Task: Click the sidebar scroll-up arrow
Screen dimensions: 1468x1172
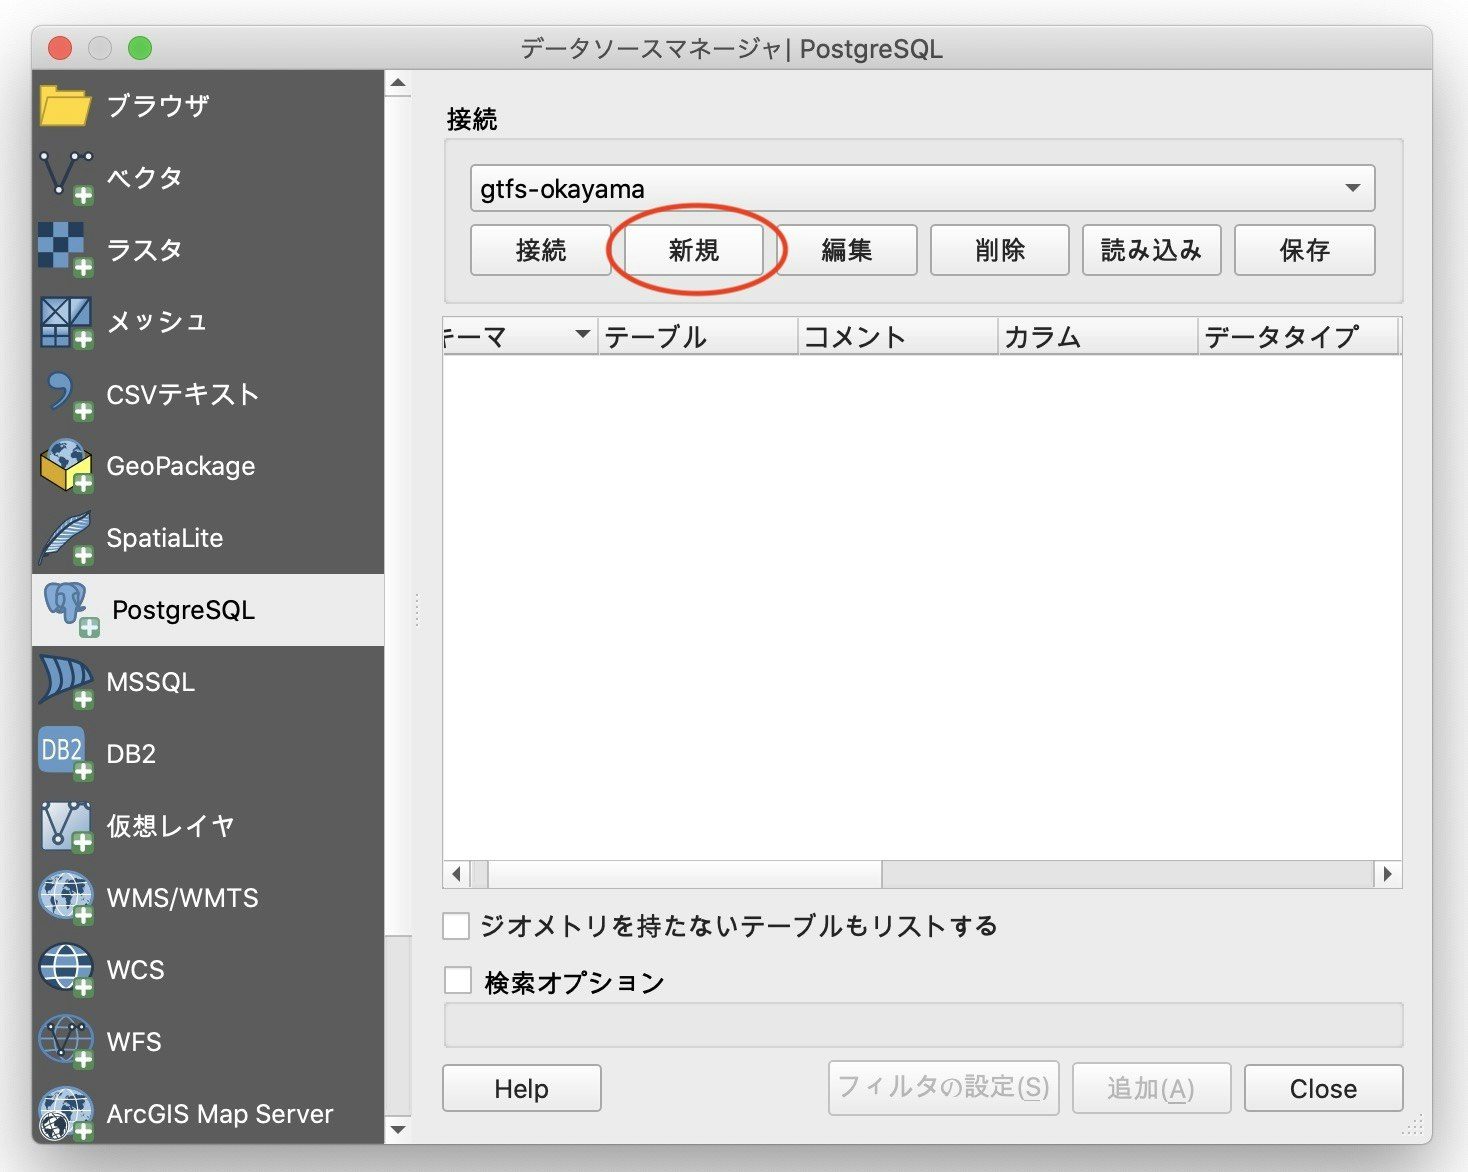Action: click(x=398, y=83)
